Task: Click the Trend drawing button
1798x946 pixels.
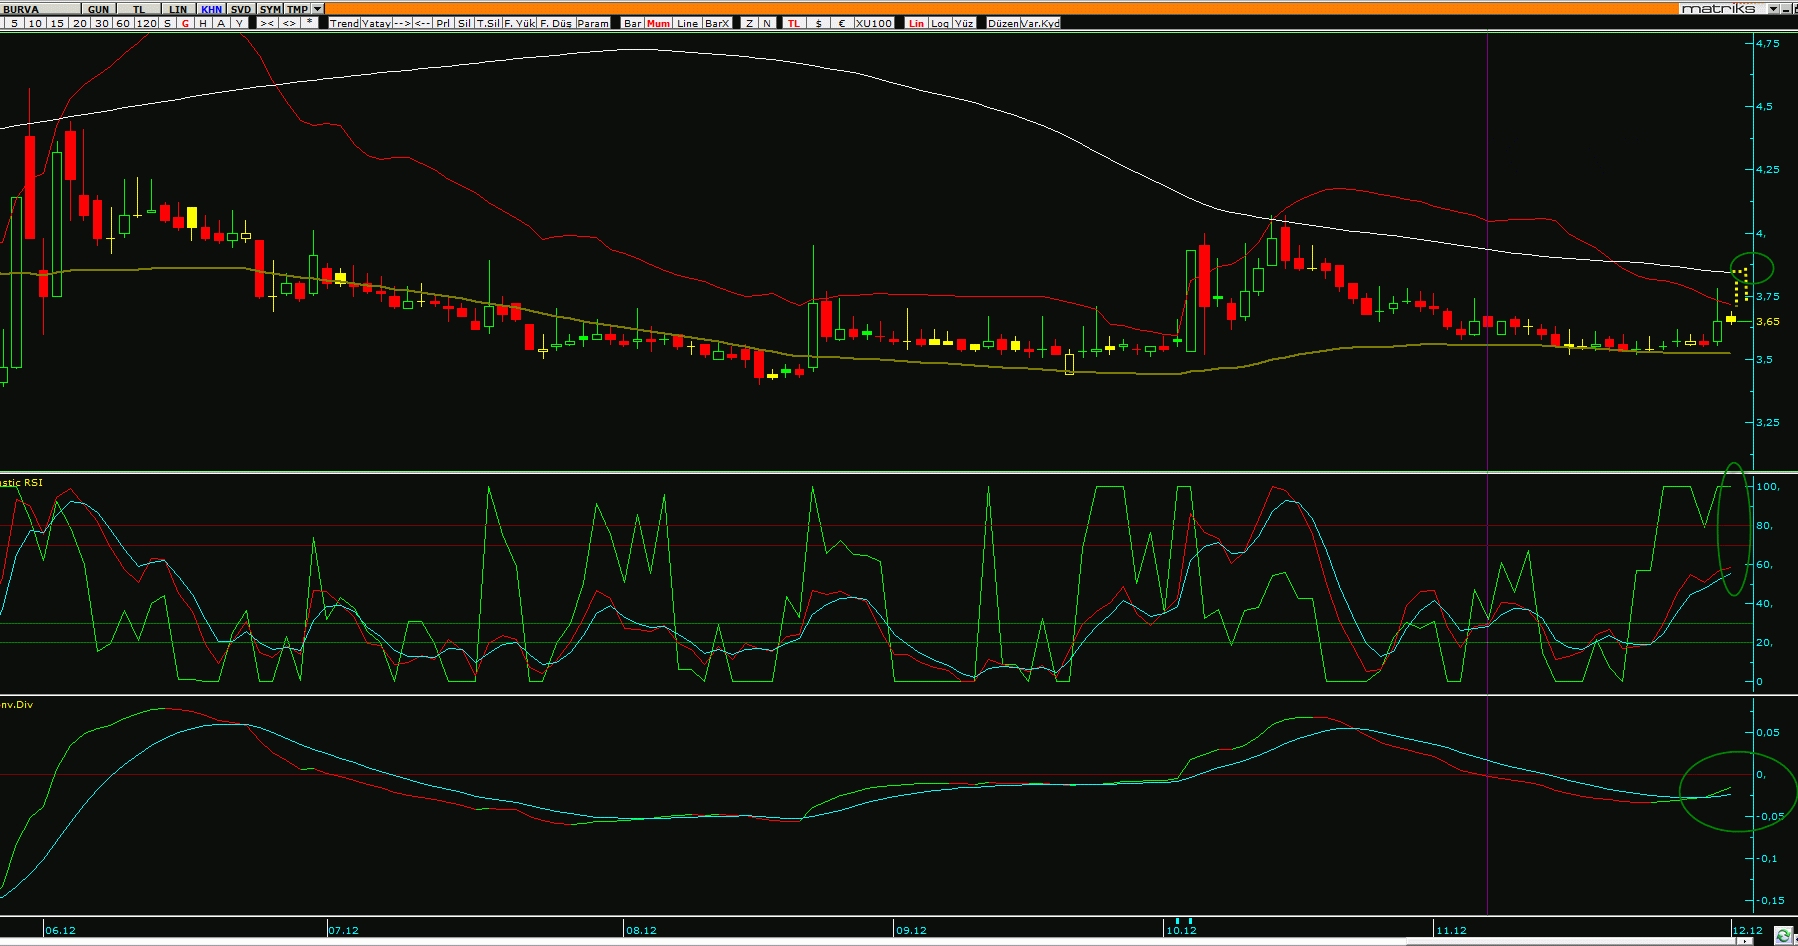Action: click(x=344, y=23)
